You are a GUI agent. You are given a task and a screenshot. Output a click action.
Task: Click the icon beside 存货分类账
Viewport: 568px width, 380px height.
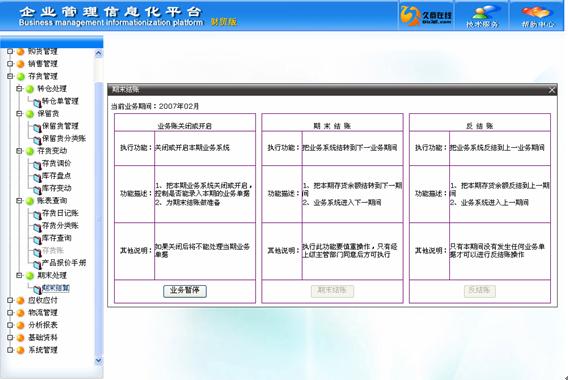pos(37,227)
